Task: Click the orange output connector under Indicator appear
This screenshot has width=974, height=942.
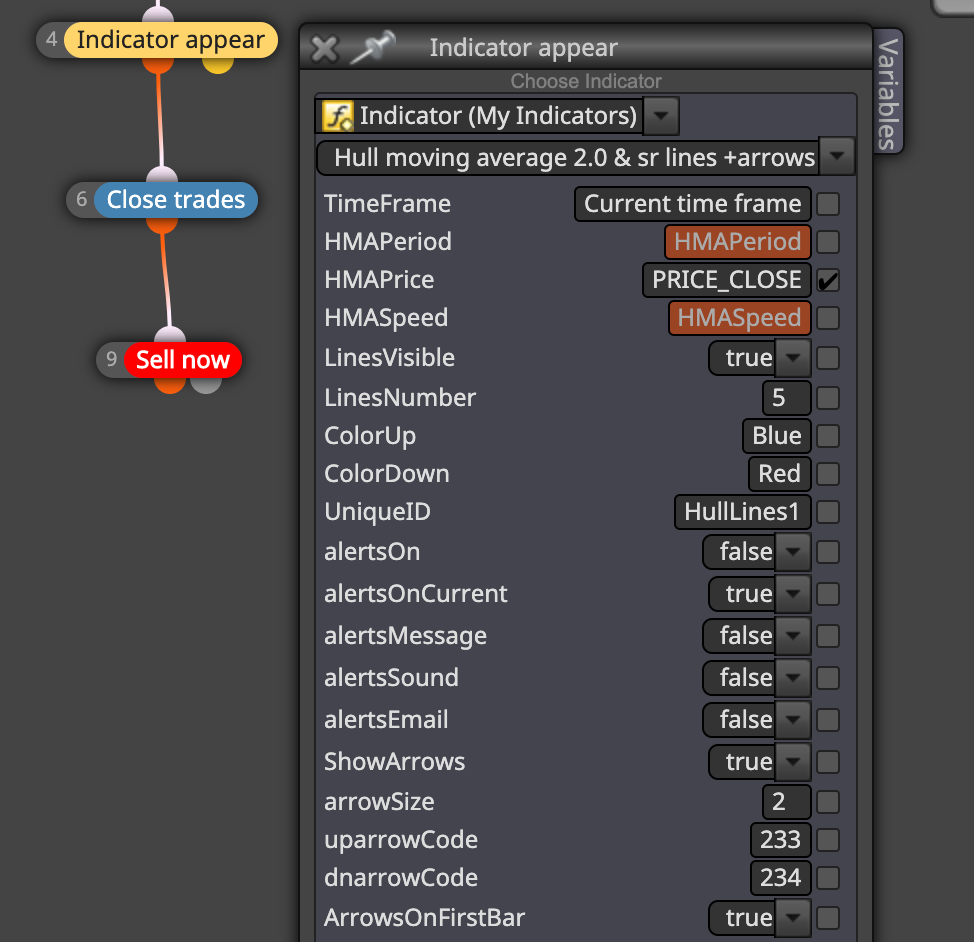Action: (x=158, y=66)
